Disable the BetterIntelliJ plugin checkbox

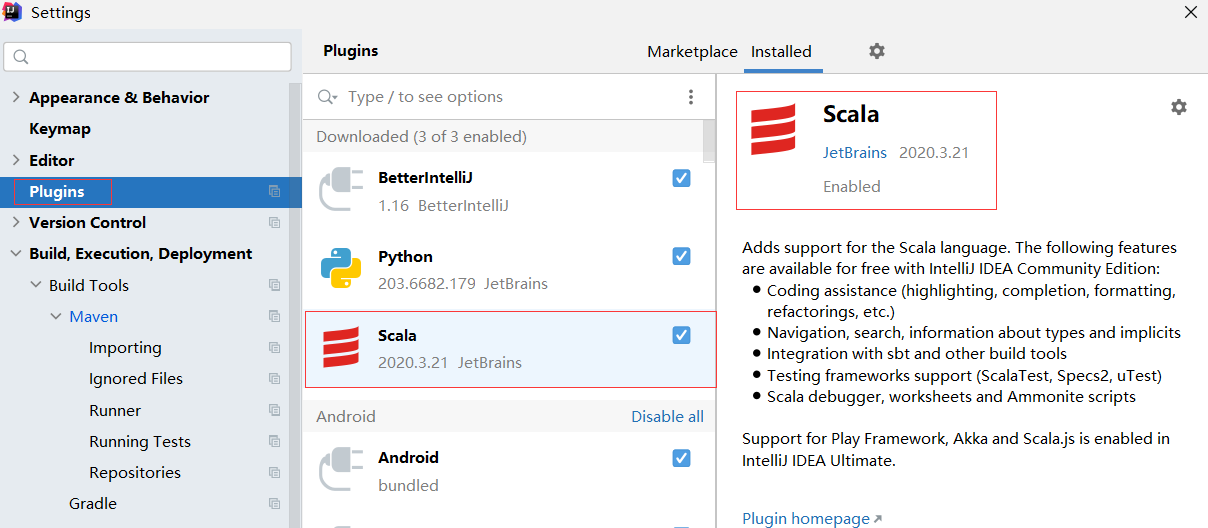pyautogui.click(x=681, y=178)
